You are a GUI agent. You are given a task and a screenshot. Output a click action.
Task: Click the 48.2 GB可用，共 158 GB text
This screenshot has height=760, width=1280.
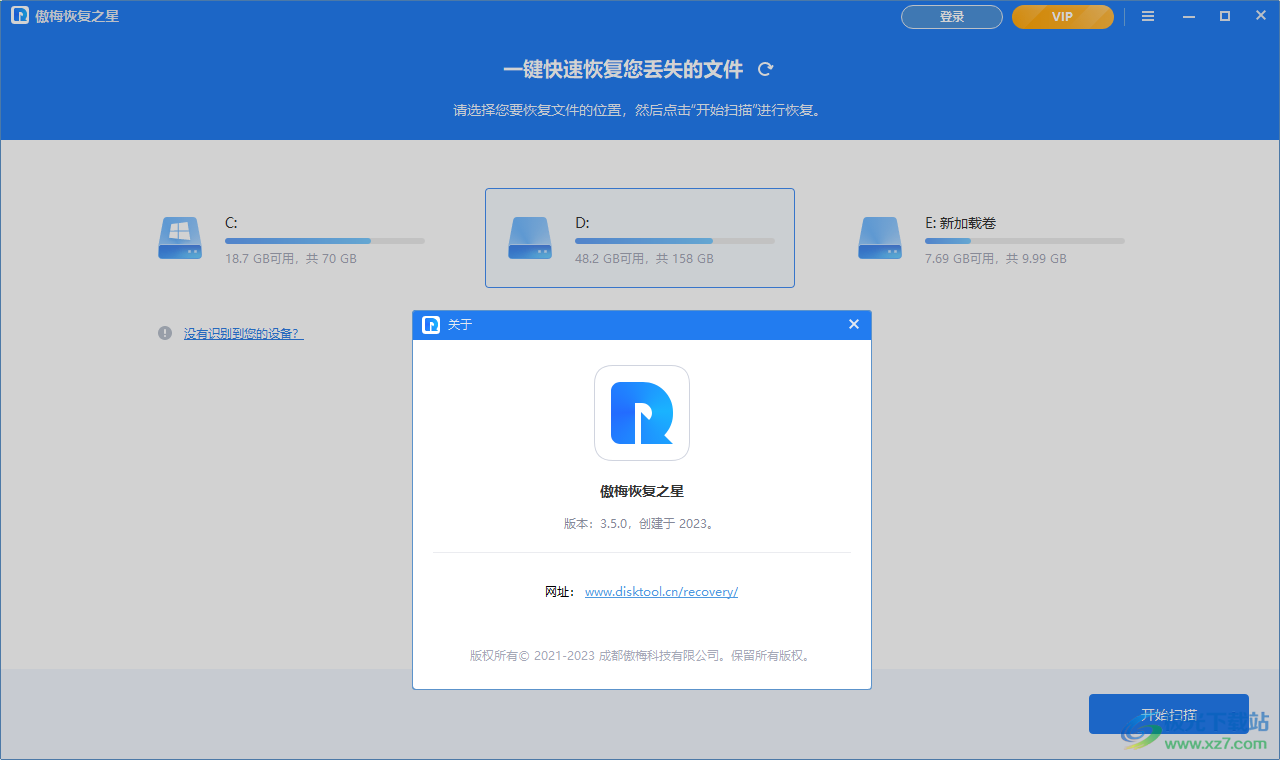(x=644, y=259)
